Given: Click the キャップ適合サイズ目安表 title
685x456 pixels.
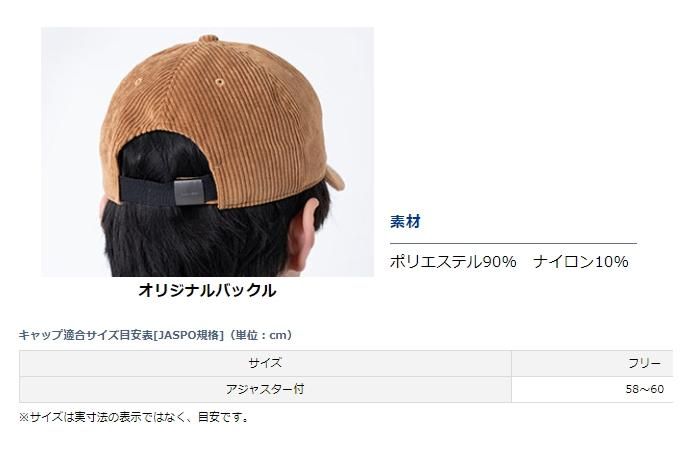Looking at the screenshot, I should [86, 335].
